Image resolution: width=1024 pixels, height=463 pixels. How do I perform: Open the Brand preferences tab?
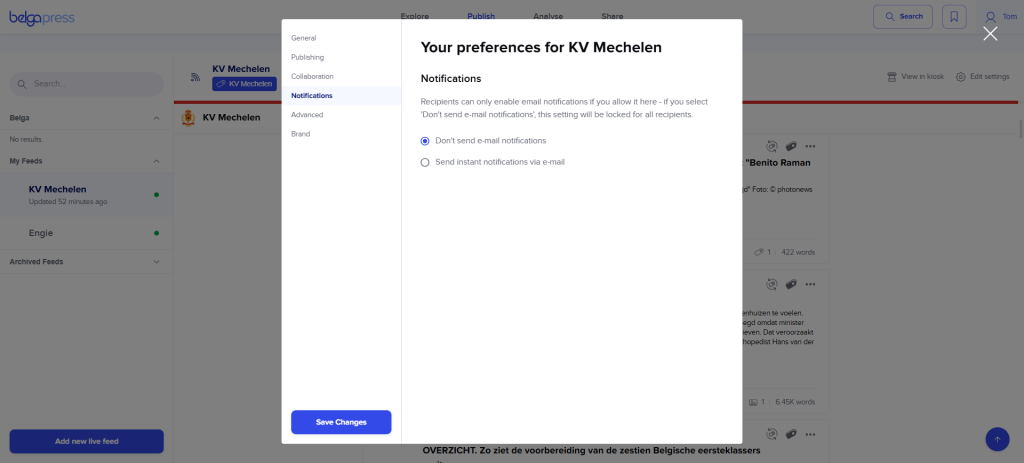pos(300,134)
